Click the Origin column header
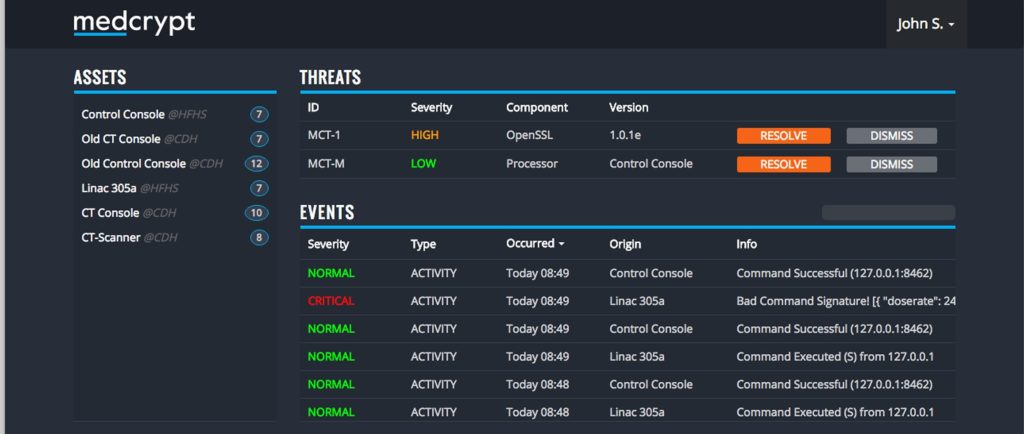1024x434 pixels. pyautogui.click(x=625, y=244)
